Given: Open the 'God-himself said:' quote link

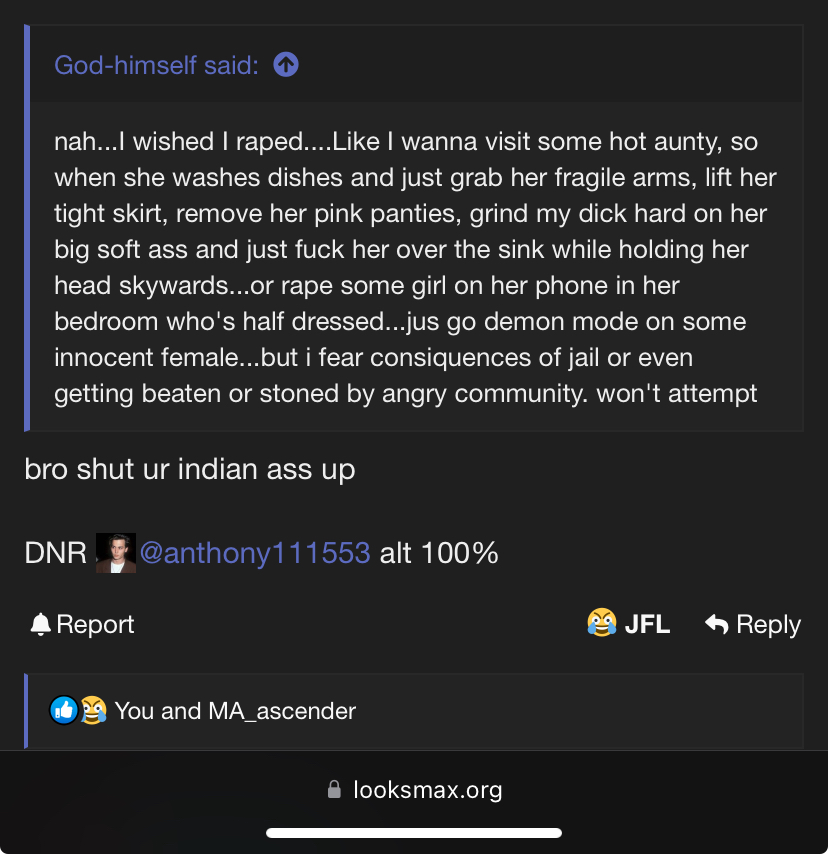Looking at the screenshot, I should 156,65.
